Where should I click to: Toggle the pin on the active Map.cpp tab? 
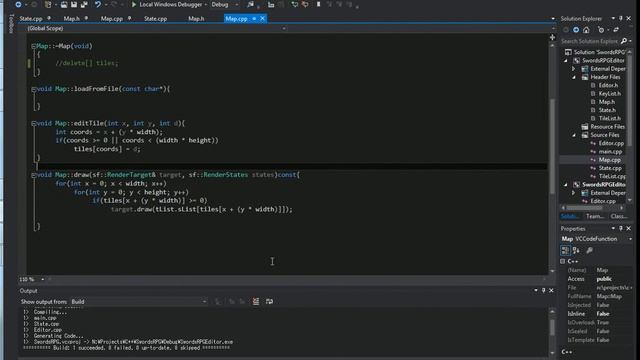coord(254,18)
